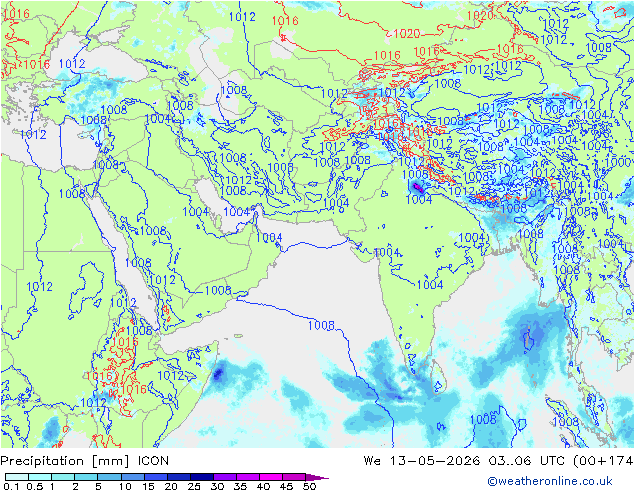The width and height of the screenshot is (634, 490).
Task: Select the time range '03..06 UTC'
Action: tap(526, 461)
